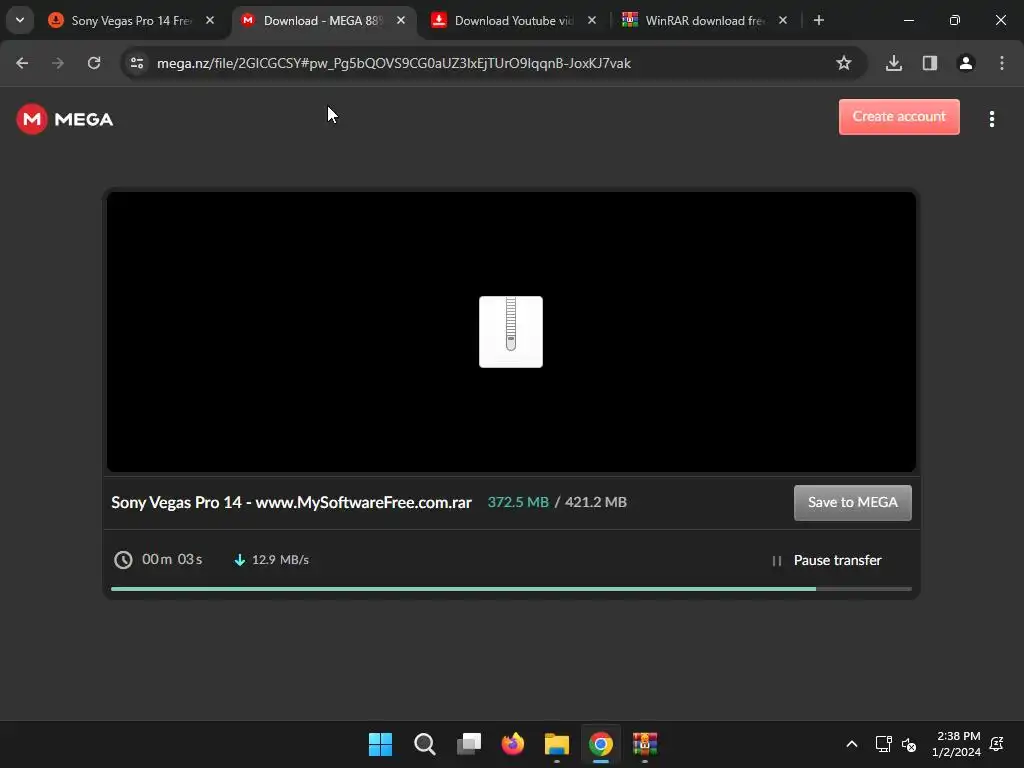This screenshot has height=768, width=1024.
Task: Click the 12.9 MB/s speed value
Action: pos(280,560)
